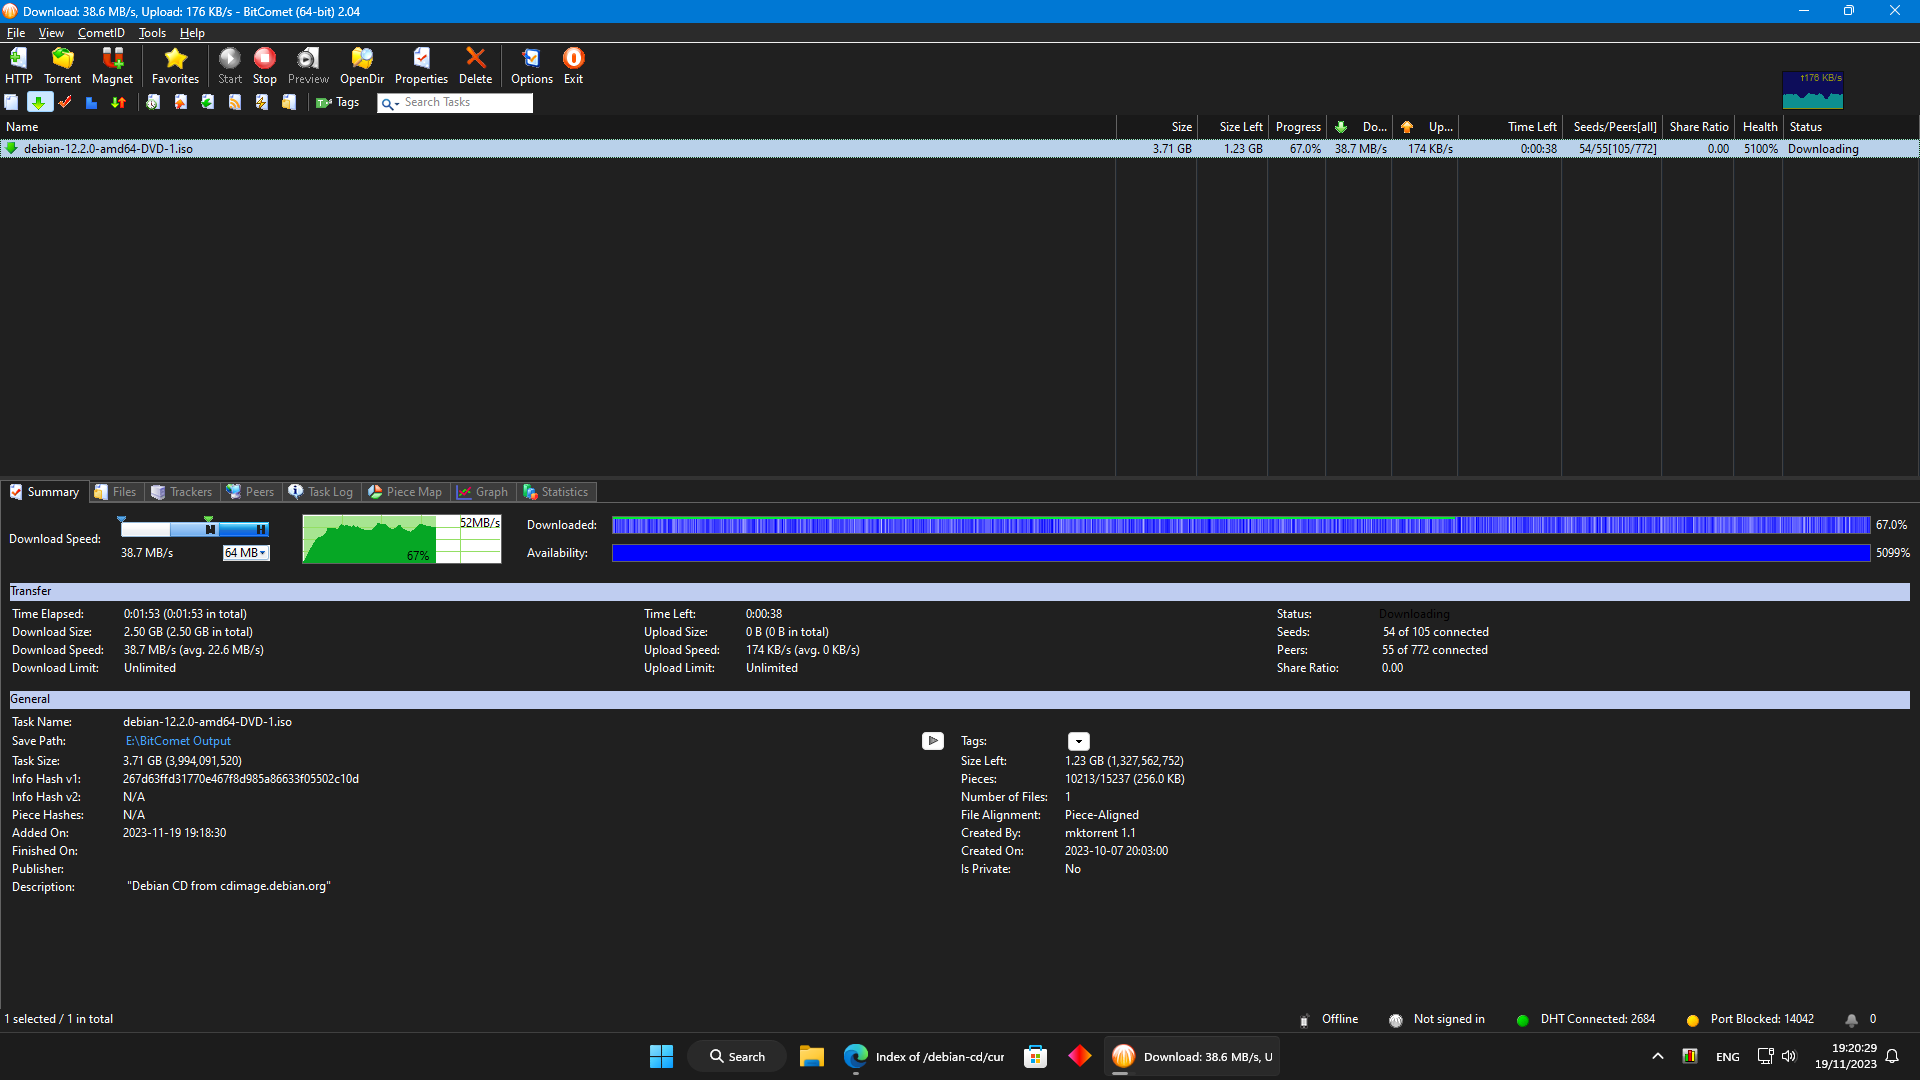Screen dimensions: 1920x1080
Task: Open the Task Log tab
Action: click(x=321, y=492)
